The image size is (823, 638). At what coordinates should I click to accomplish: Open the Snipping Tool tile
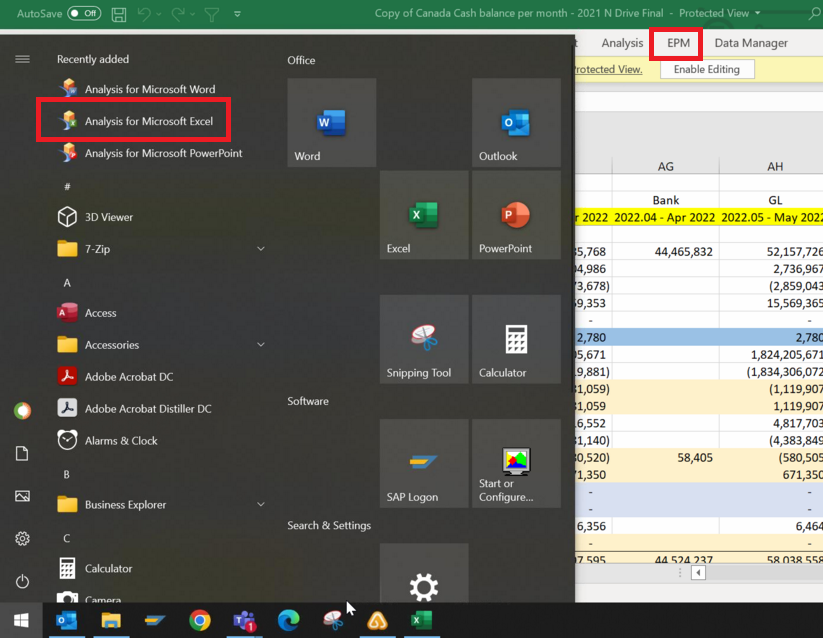click(x=424, y=339)
